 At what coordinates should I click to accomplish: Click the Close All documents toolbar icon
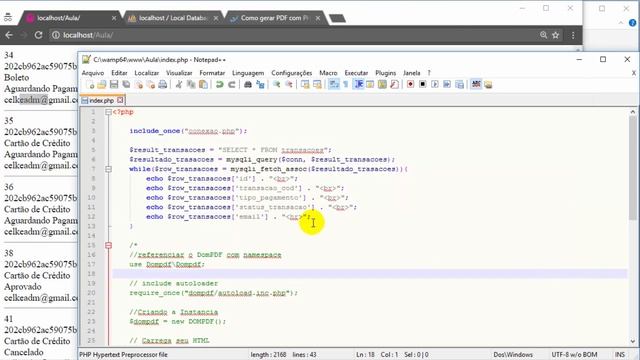(x=151, y=84)
